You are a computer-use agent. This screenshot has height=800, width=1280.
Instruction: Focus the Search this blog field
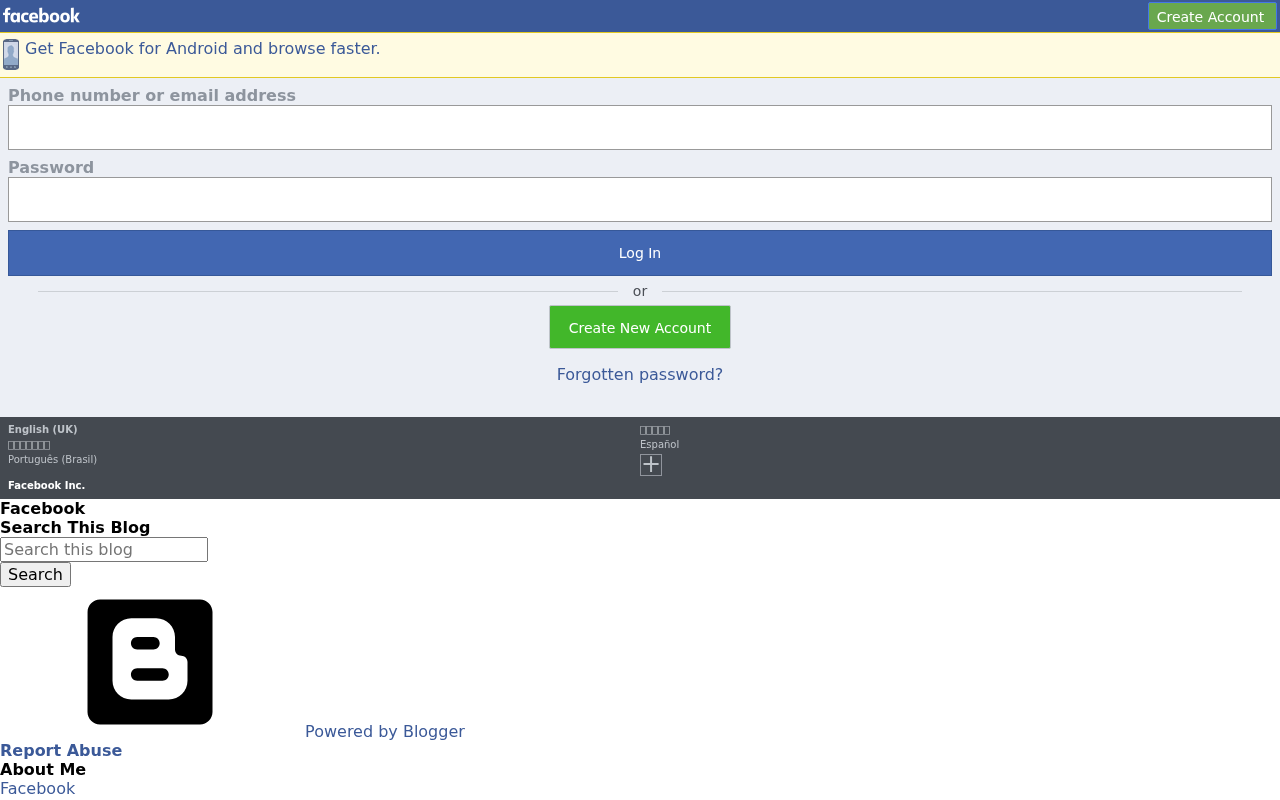pyautogui.click(x=104, y=549)
